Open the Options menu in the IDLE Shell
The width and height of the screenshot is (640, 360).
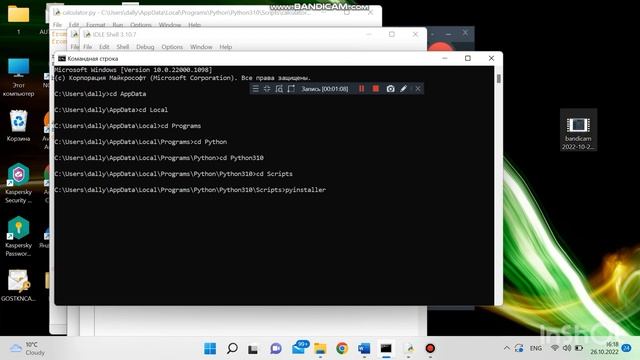click(x=172, y=47)
